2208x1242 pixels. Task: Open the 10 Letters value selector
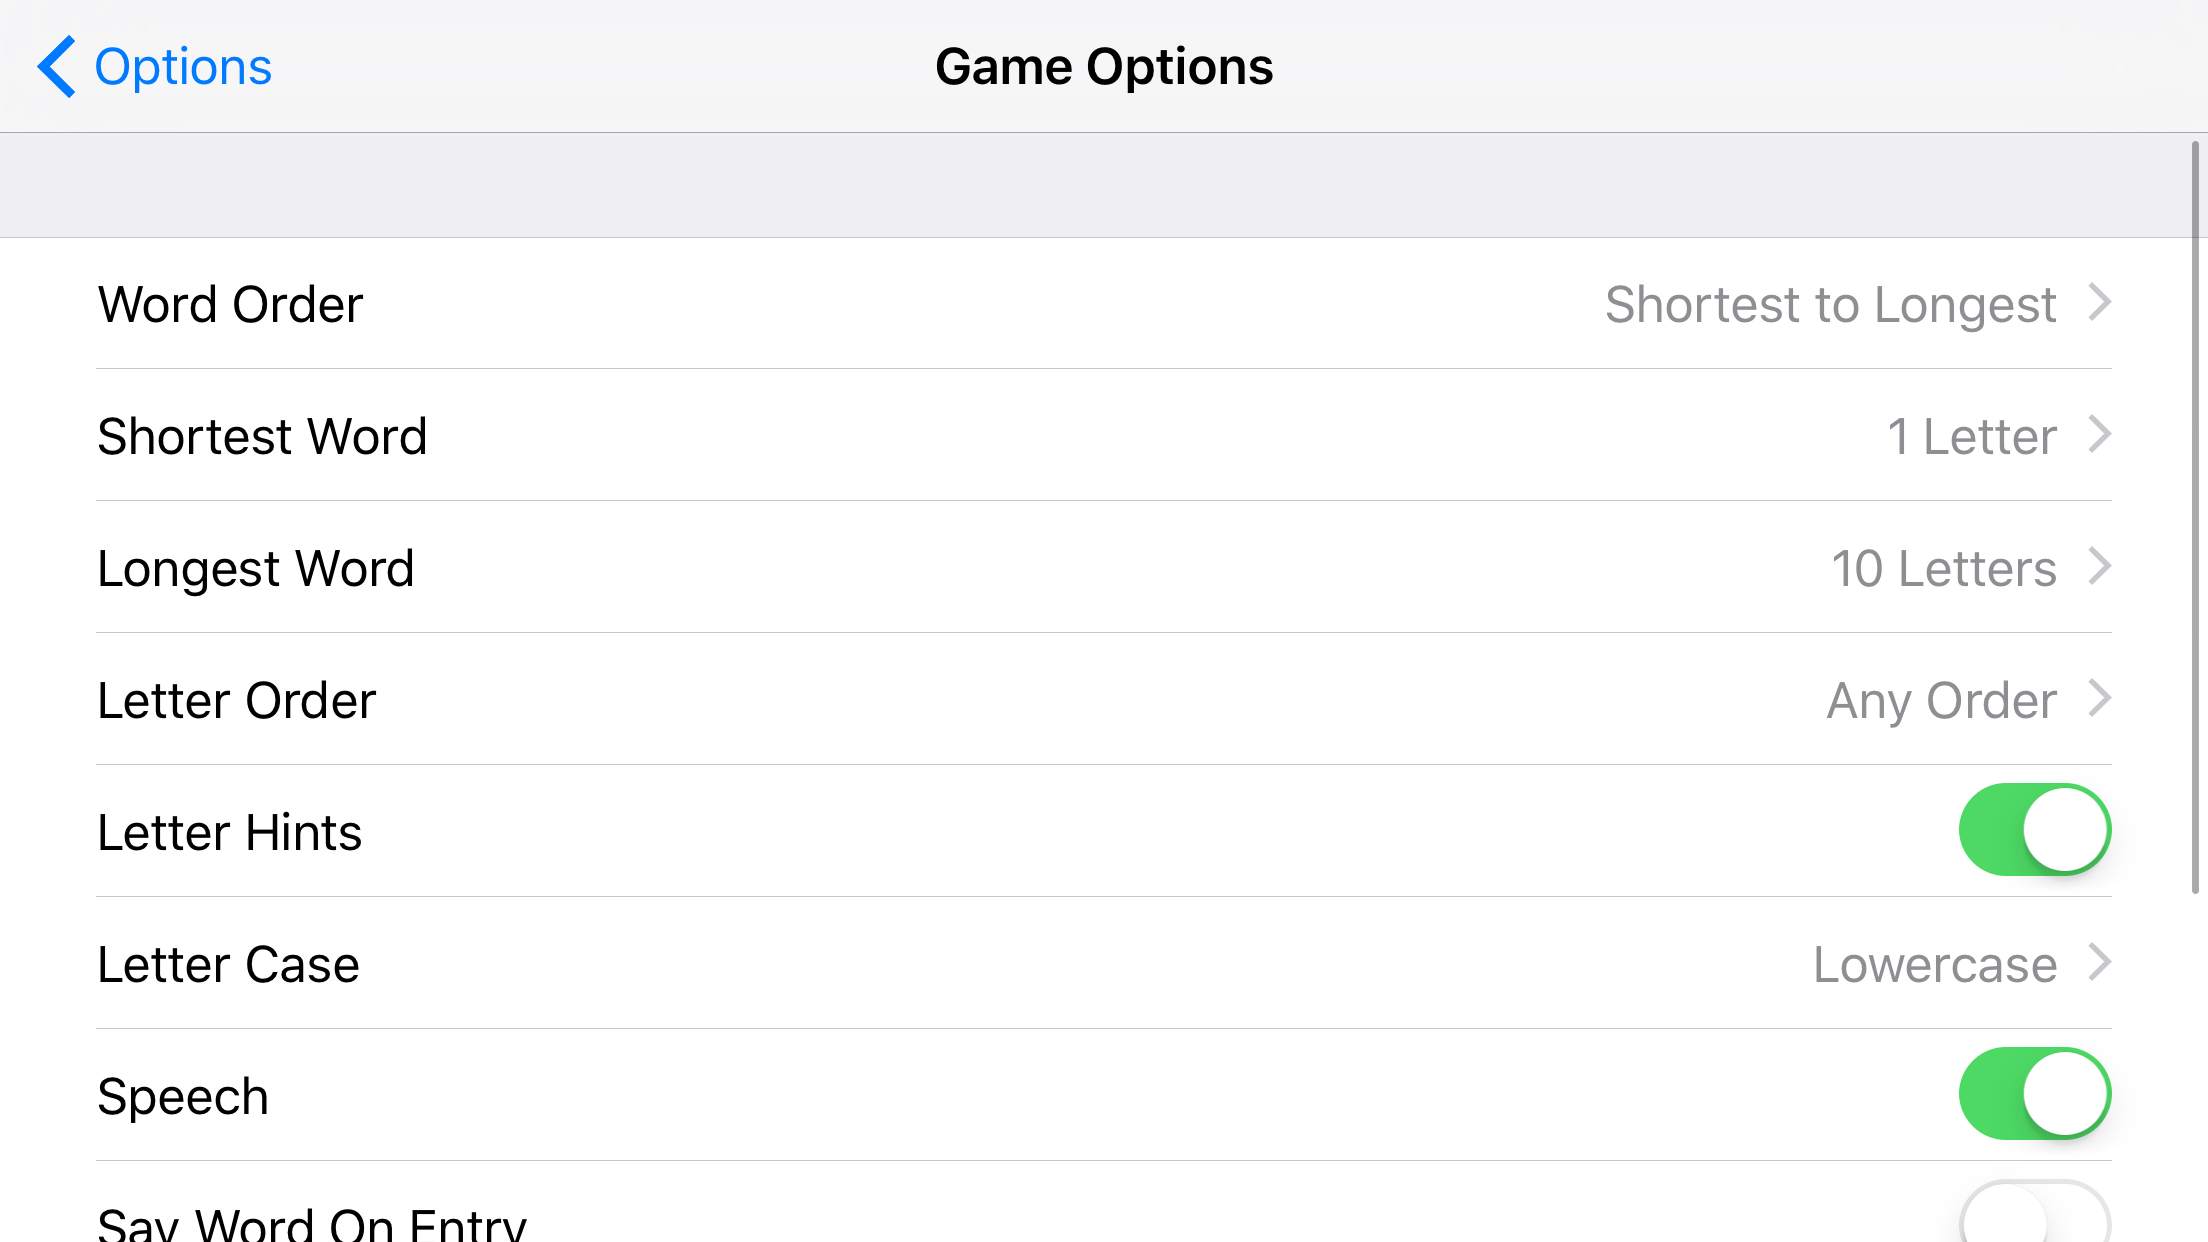[1943, 568]
